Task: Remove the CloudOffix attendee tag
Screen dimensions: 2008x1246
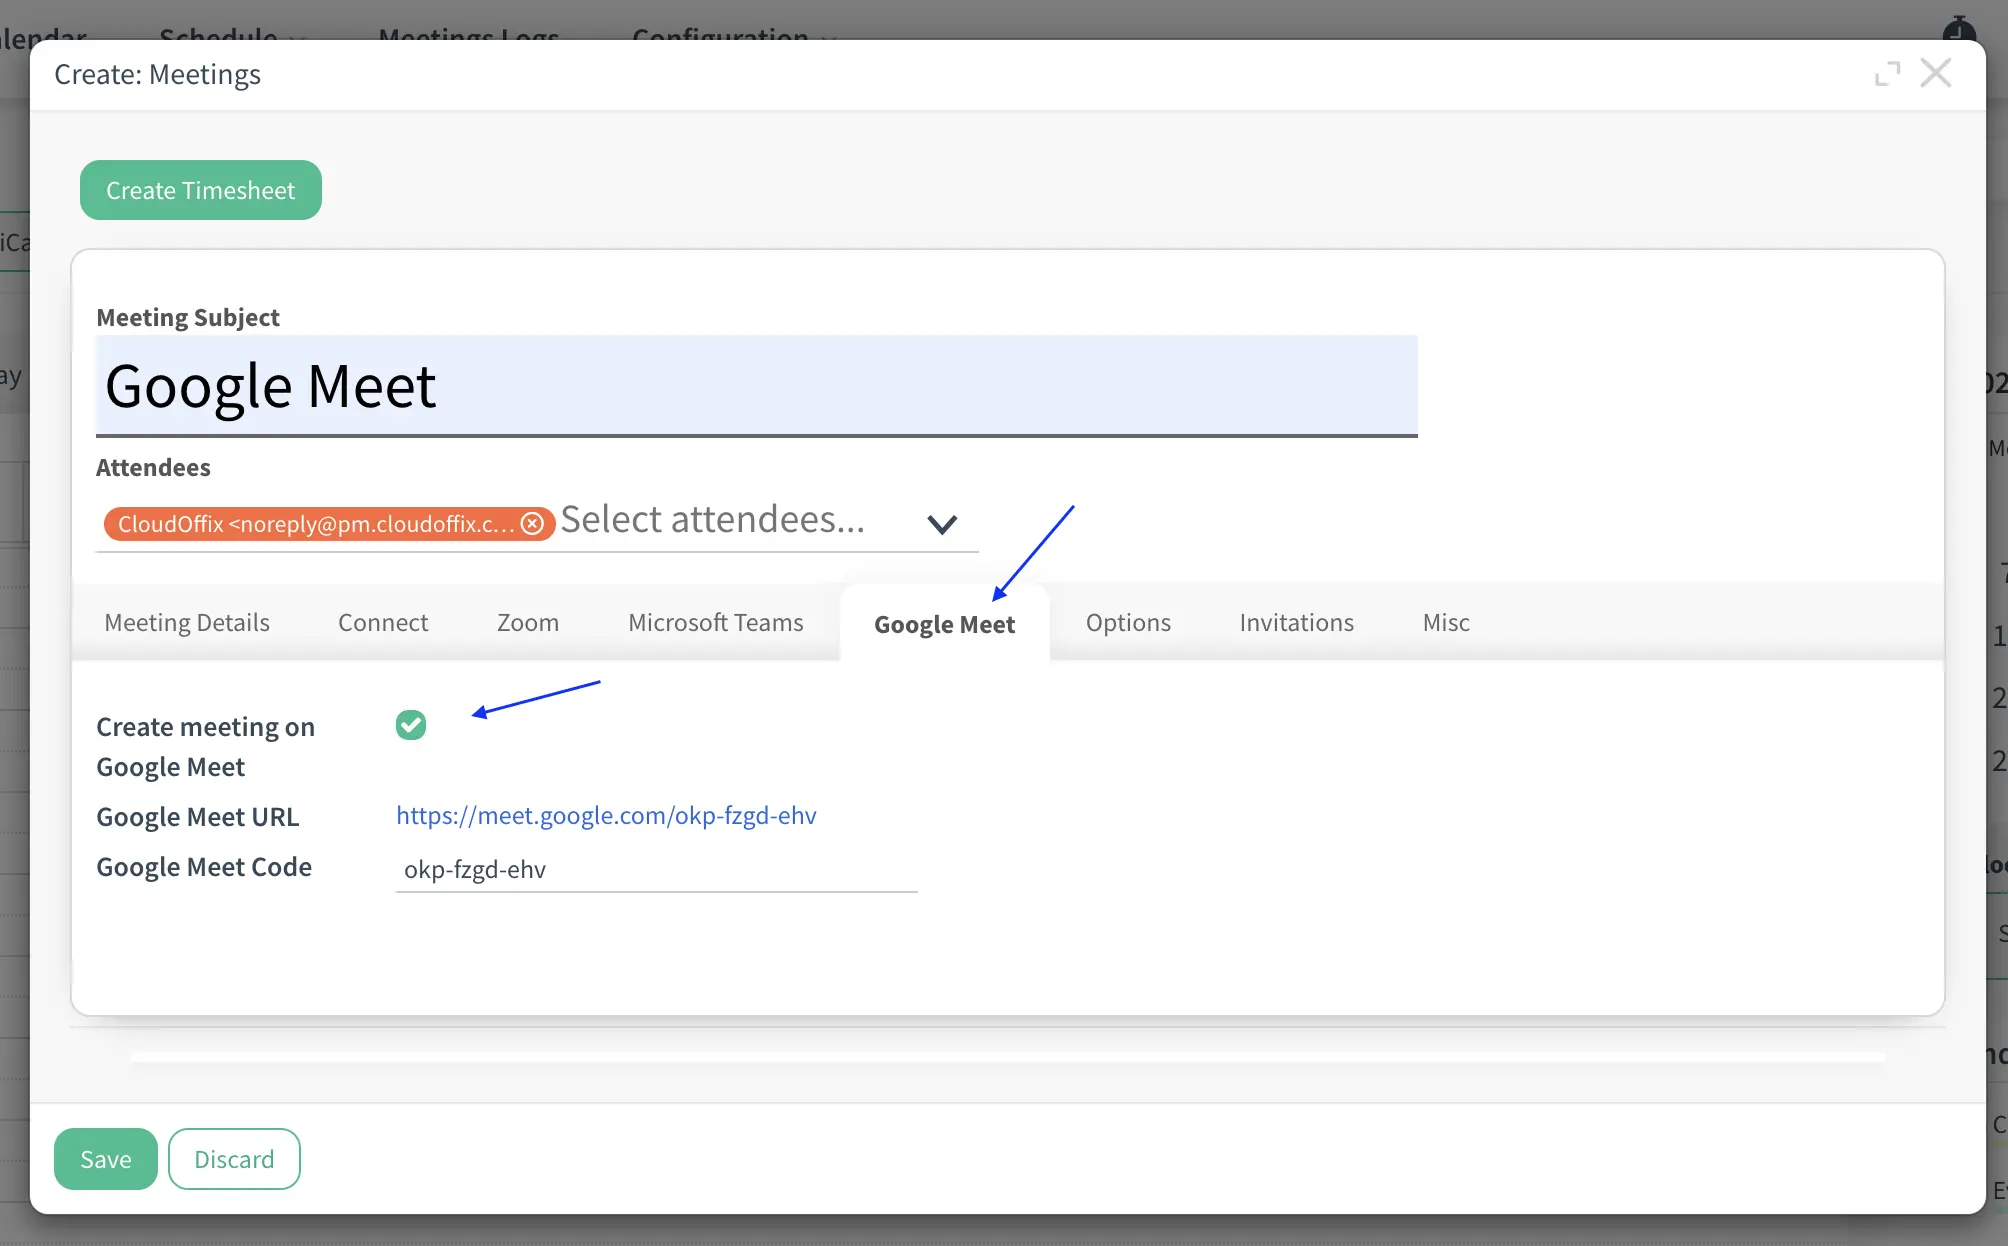Action: tap(533, 523)
